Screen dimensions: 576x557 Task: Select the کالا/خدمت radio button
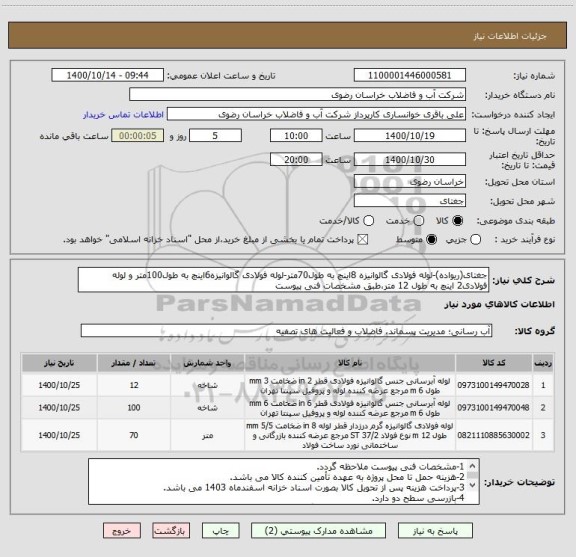click(x=368, y=220)
